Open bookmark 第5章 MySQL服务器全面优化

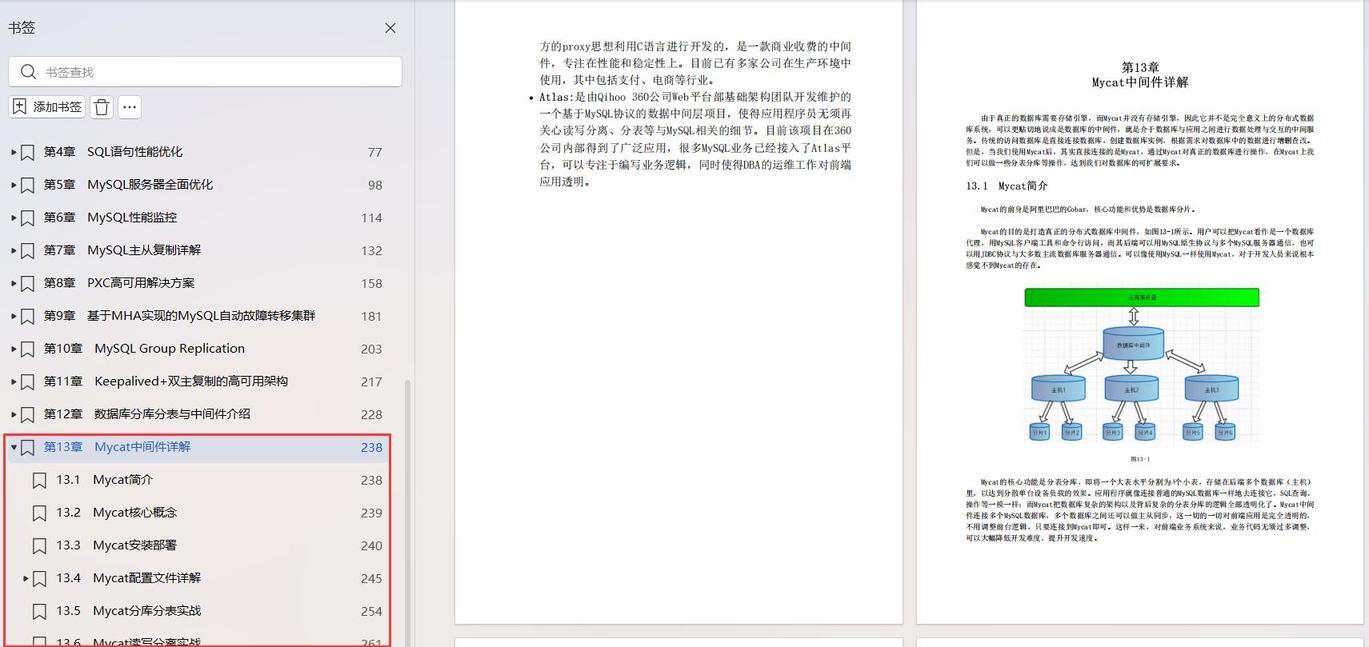[128, 185]
